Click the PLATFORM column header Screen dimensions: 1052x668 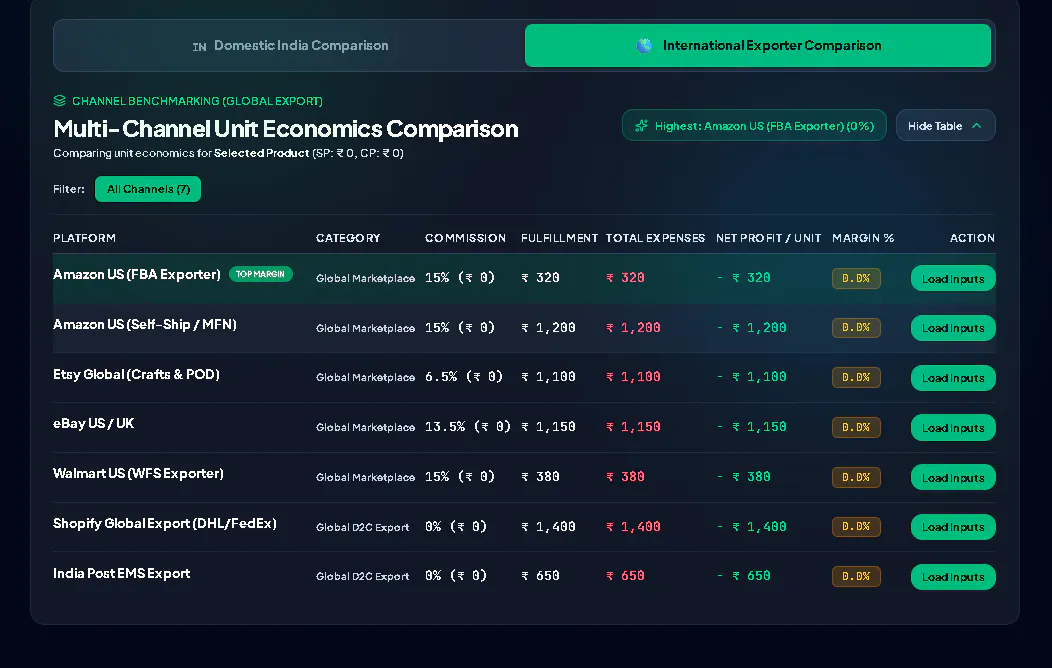point(85,238)
